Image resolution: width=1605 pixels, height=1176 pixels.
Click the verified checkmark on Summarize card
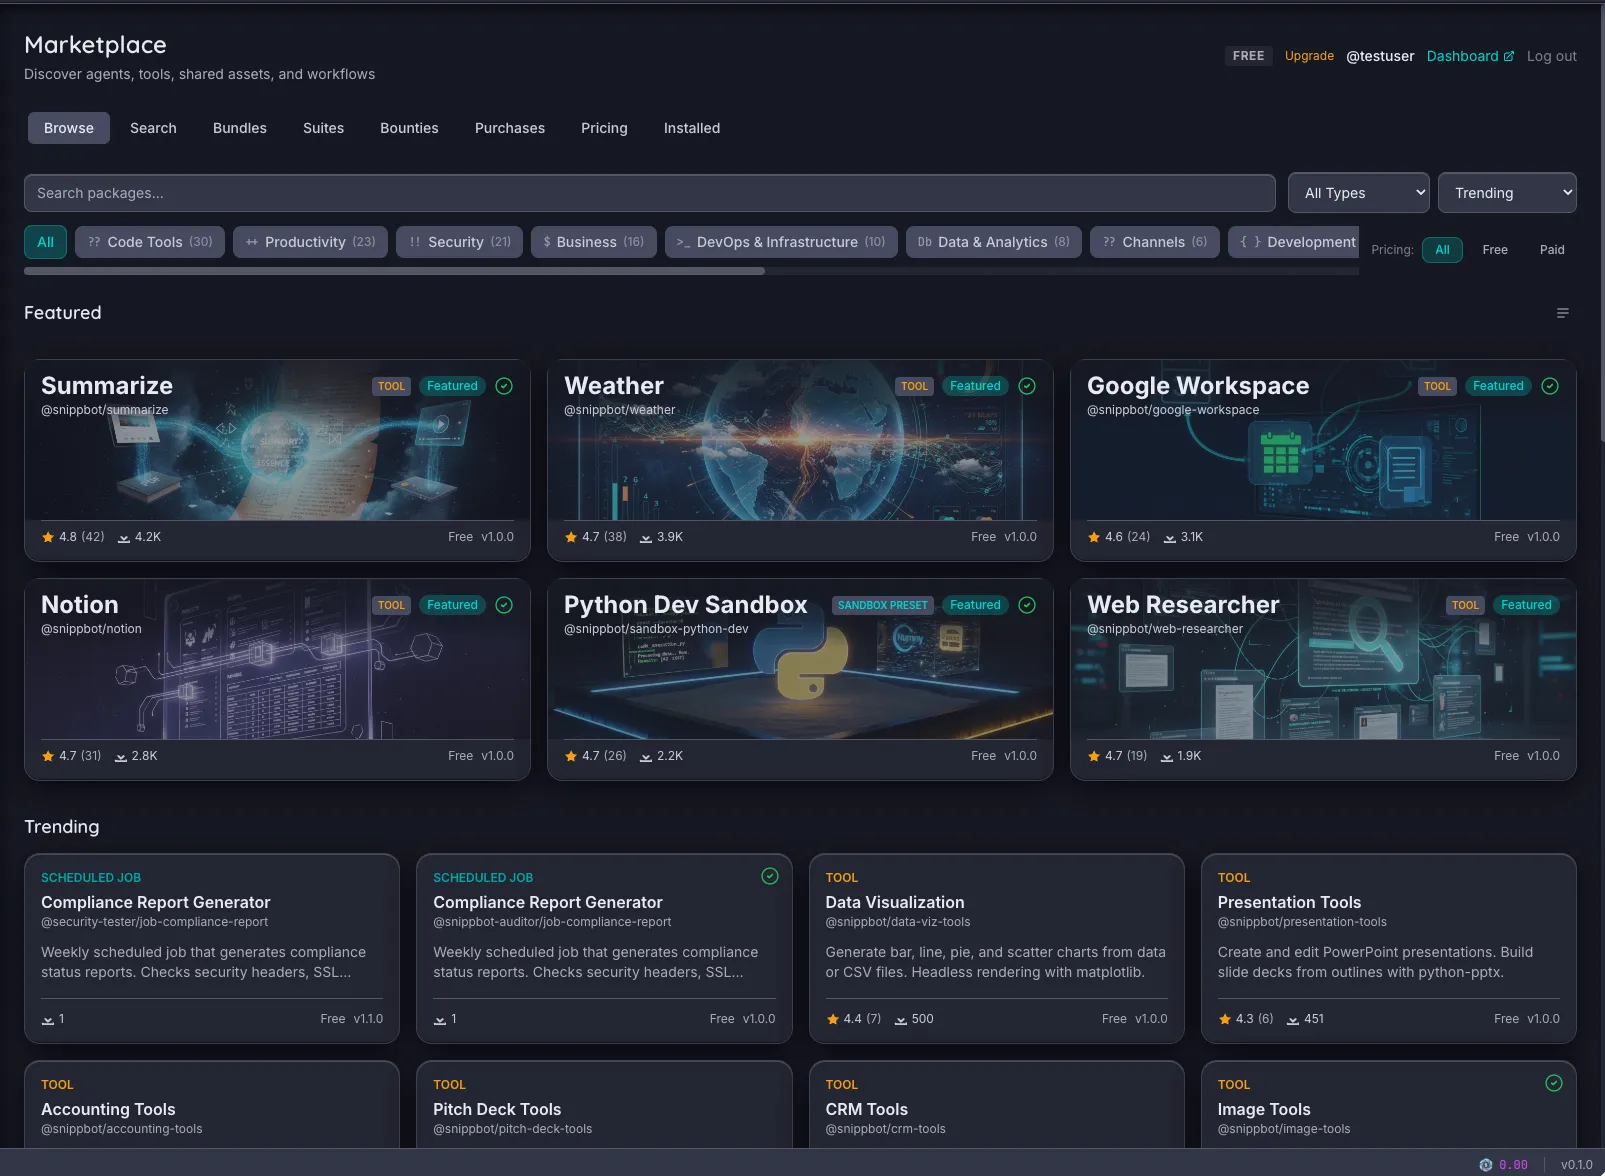tap(504, 386)
